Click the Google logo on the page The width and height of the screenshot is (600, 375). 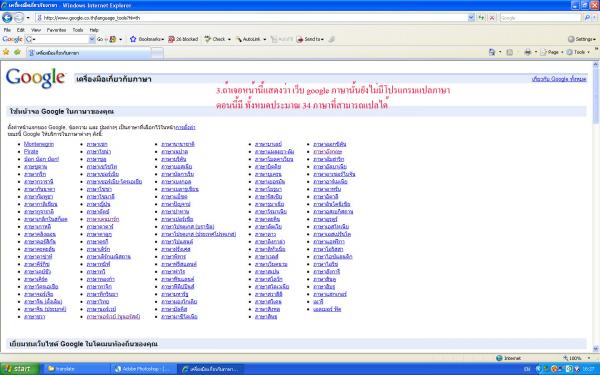pyautogui.click(x=36, y=78)
